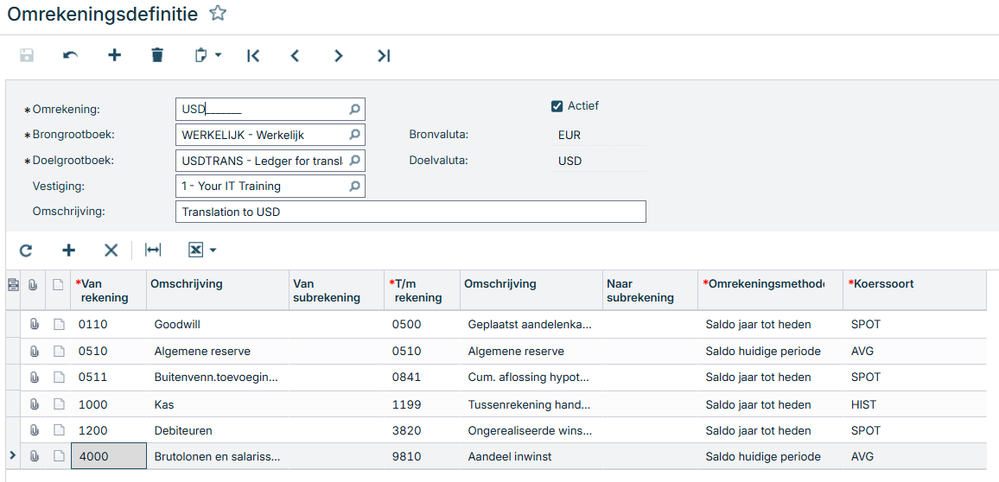Toggle the Actief checkbox
This screenshot has height=482, width=999.
pyautogui.click(x=558, y=106)
